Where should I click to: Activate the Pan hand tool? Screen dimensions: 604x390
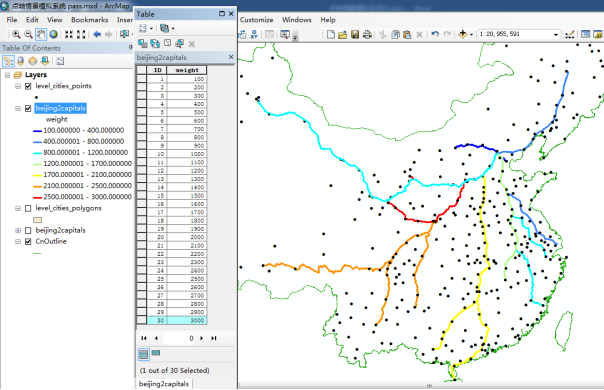click(41, 34)
